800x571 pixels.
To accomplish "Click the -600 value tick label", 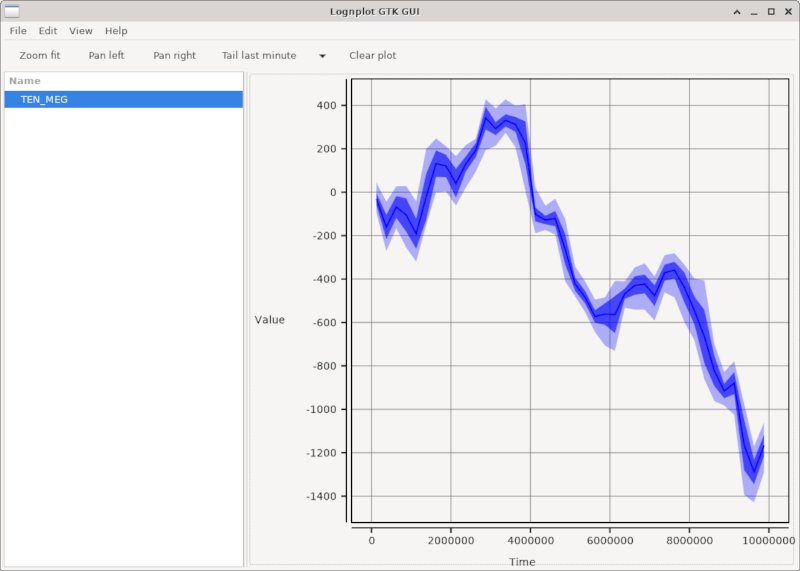I will (324, 322).
